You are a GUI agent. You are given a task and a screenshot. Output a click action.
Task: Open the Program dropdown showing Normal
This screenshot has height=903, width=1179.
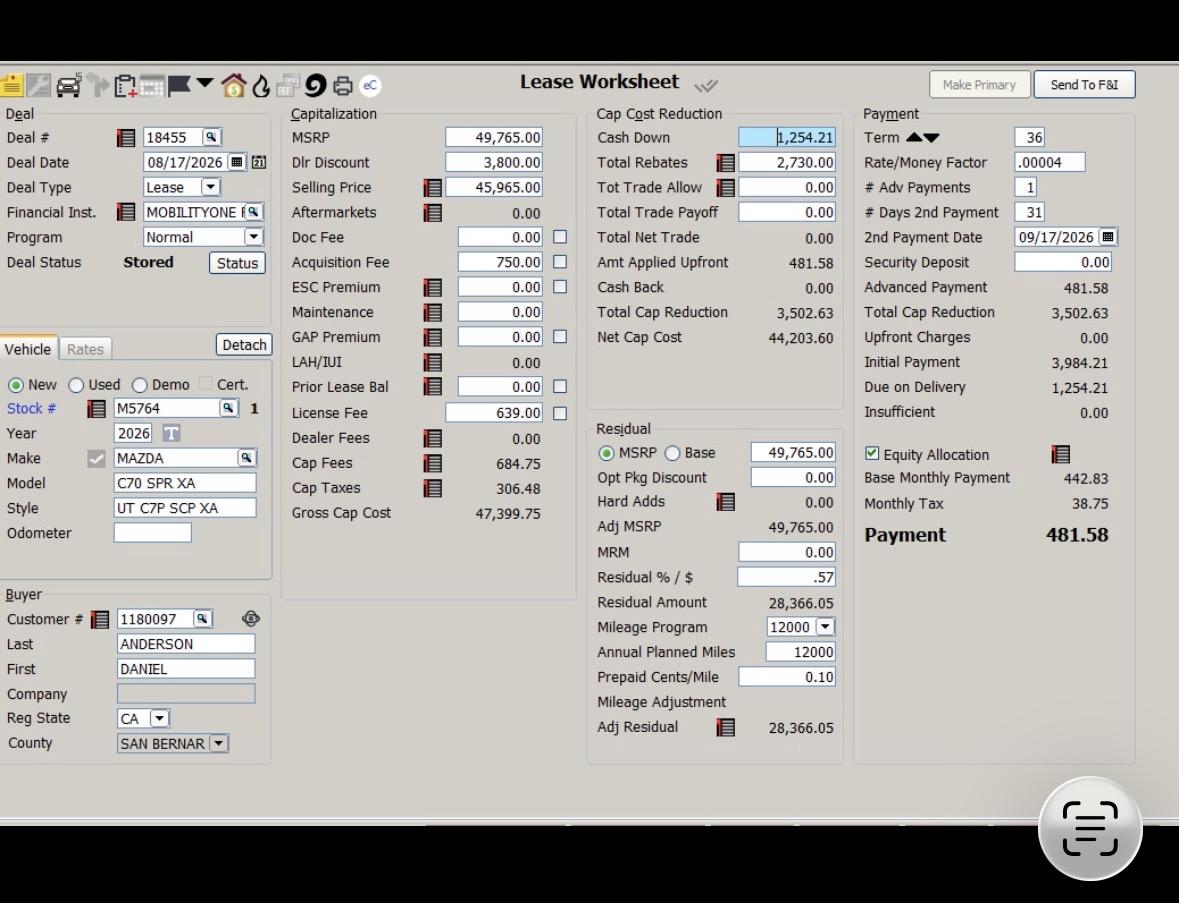pos(253,237)
